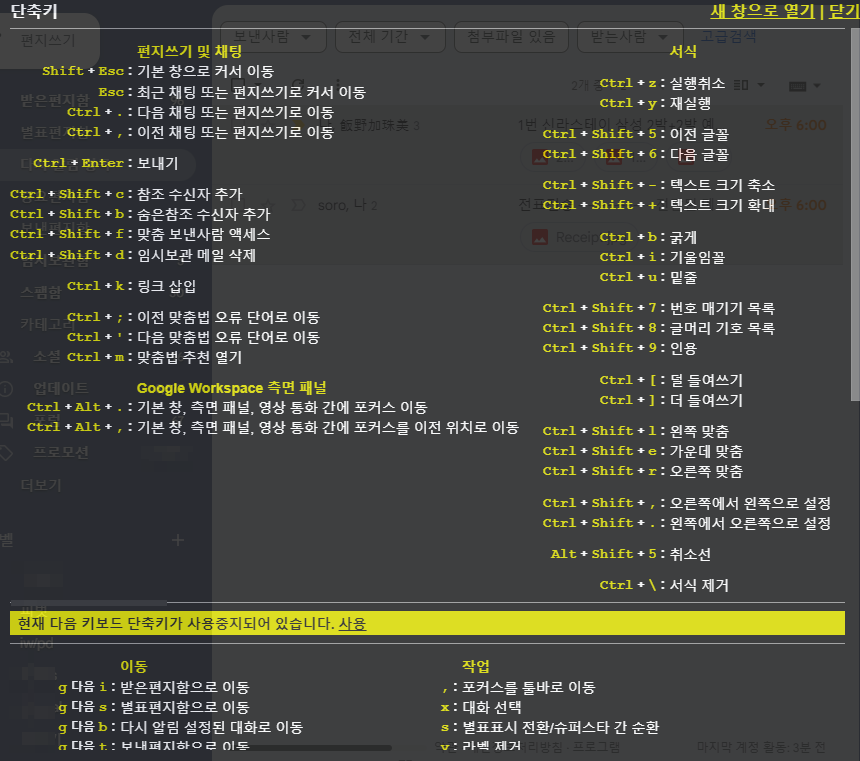Image resolution: width=860 pixels, height=761 pixels.
Task: Click the shortcuts panel vertical scrollbar
Action: 853,200
